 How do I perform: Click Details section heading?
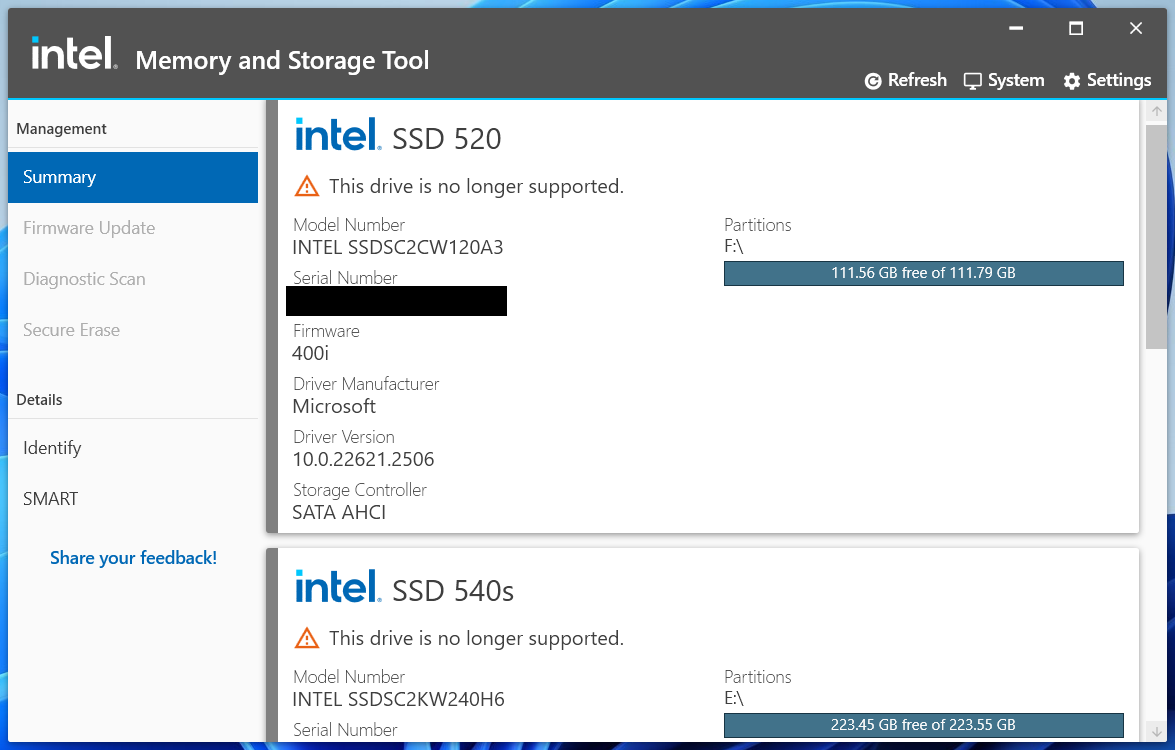(x=39, y=400)
